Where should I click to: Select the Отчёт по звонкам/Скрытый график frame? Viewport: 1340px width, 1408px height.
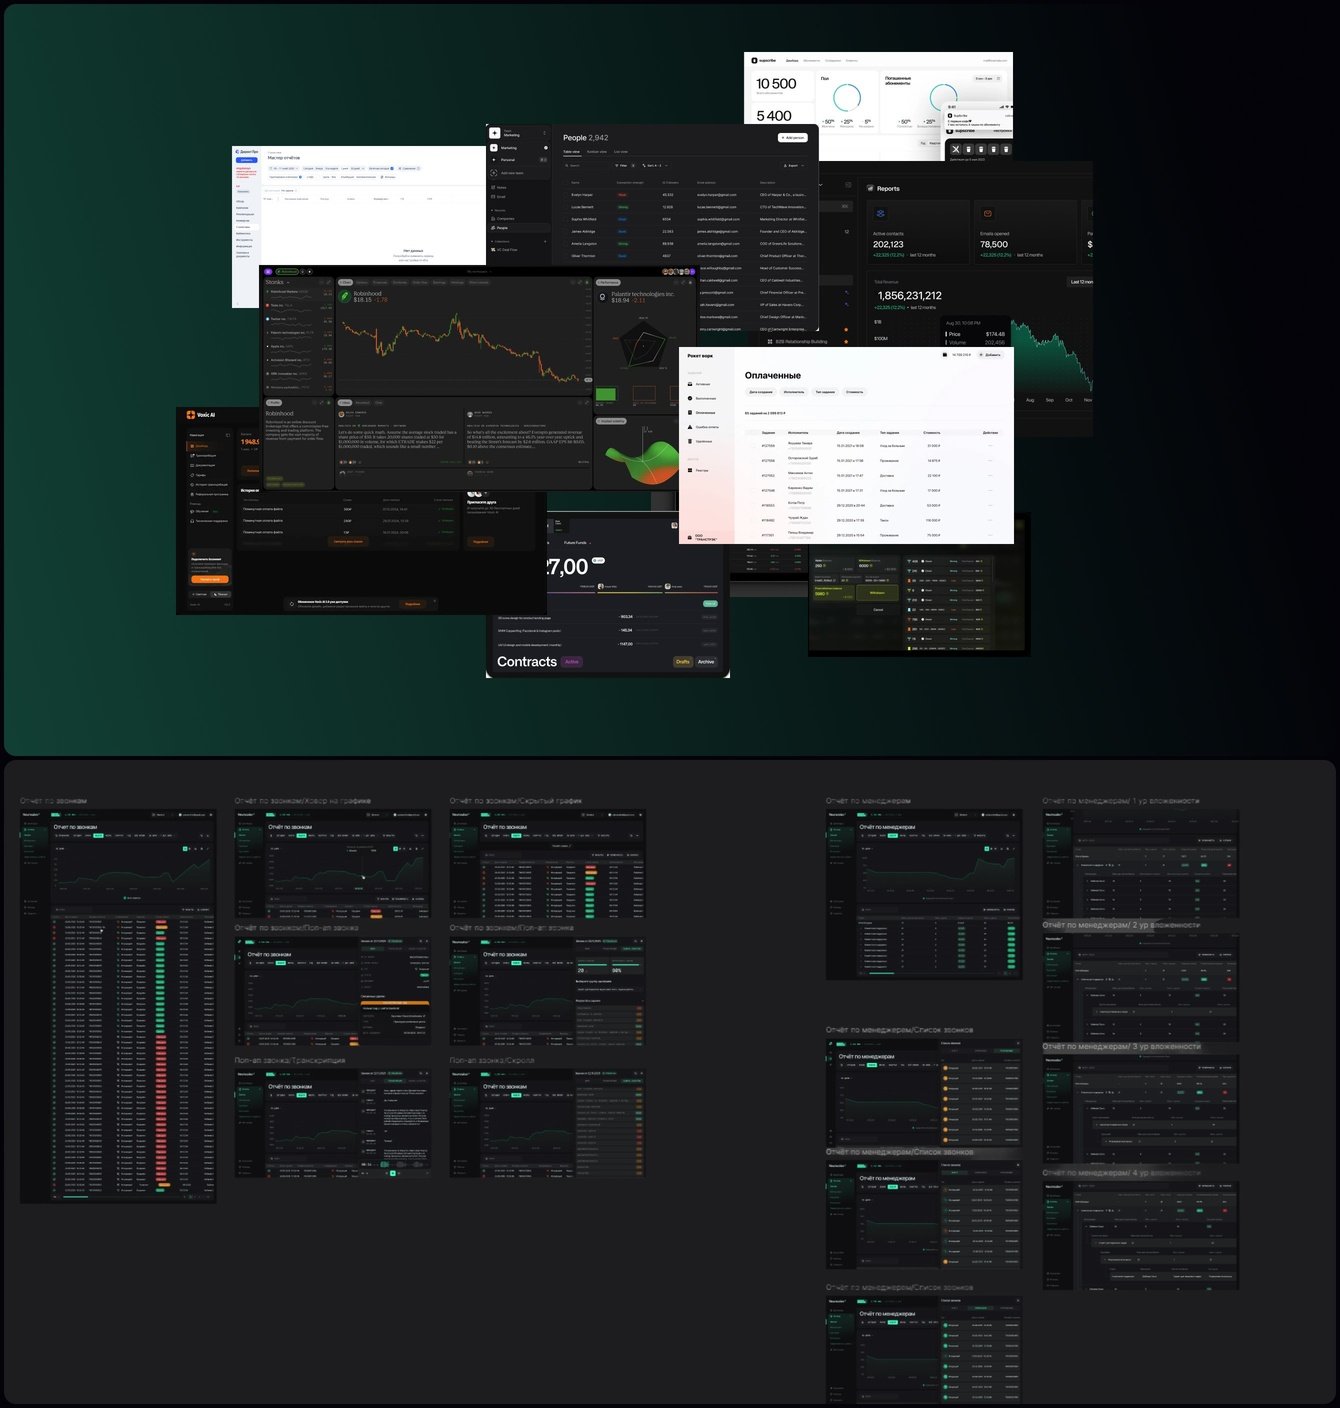pos(548,864)
